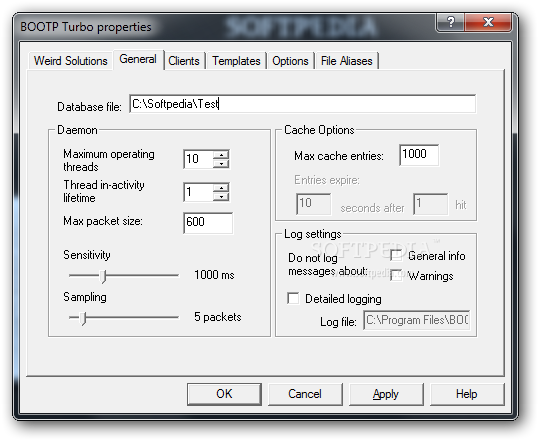Switch to the Weird Solutions tab
Image resolution: width=539 pixels, height=441 pixels.
[70, 61]
